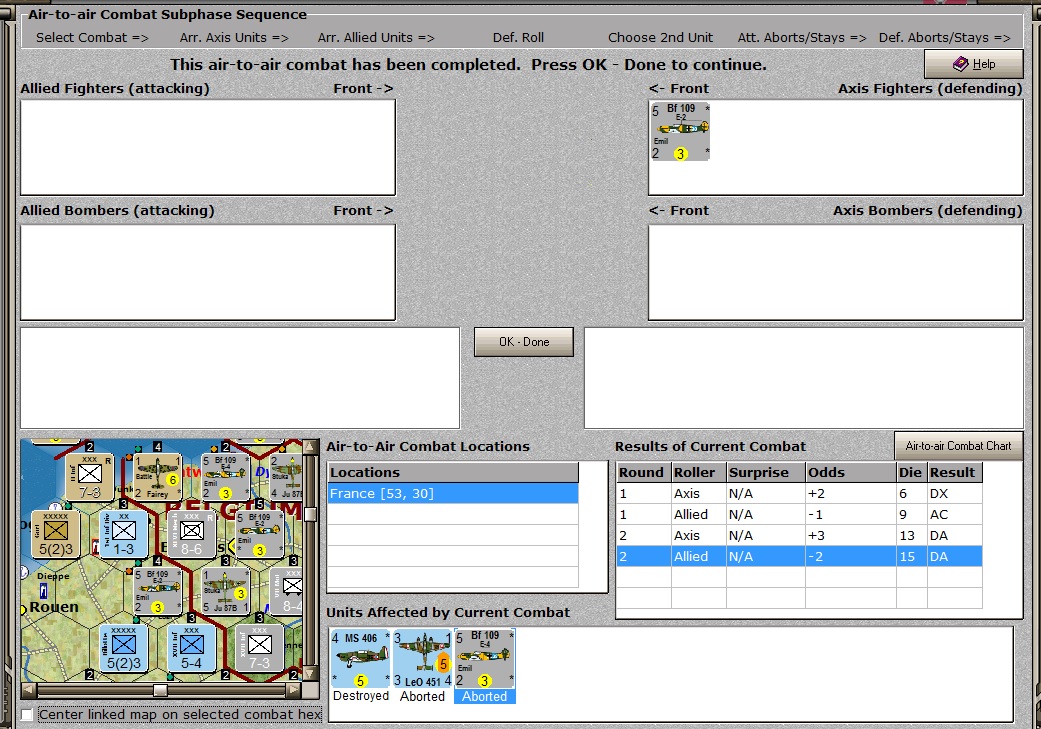Image resolution: width=1041 pixels, height=729 pixels.
Task: Select the aborted Bf 109 E-4 counter
Action: (x=485, y=659)
